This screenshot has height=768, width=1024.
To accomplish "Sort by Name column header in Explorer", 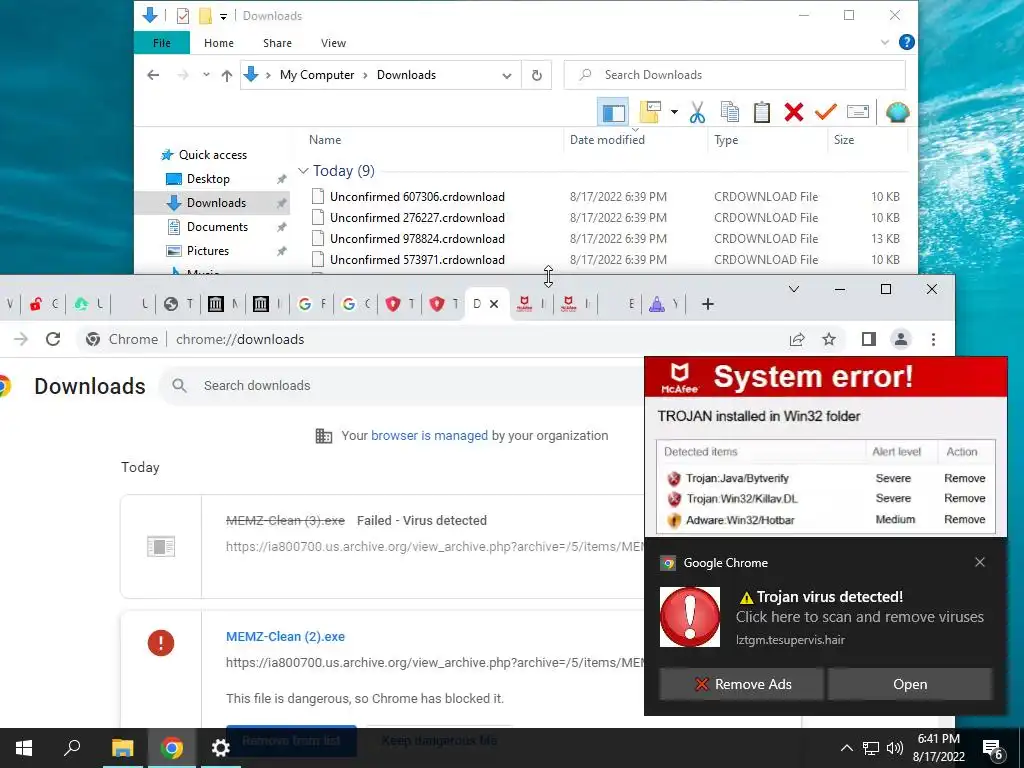I will coord(325,140).
